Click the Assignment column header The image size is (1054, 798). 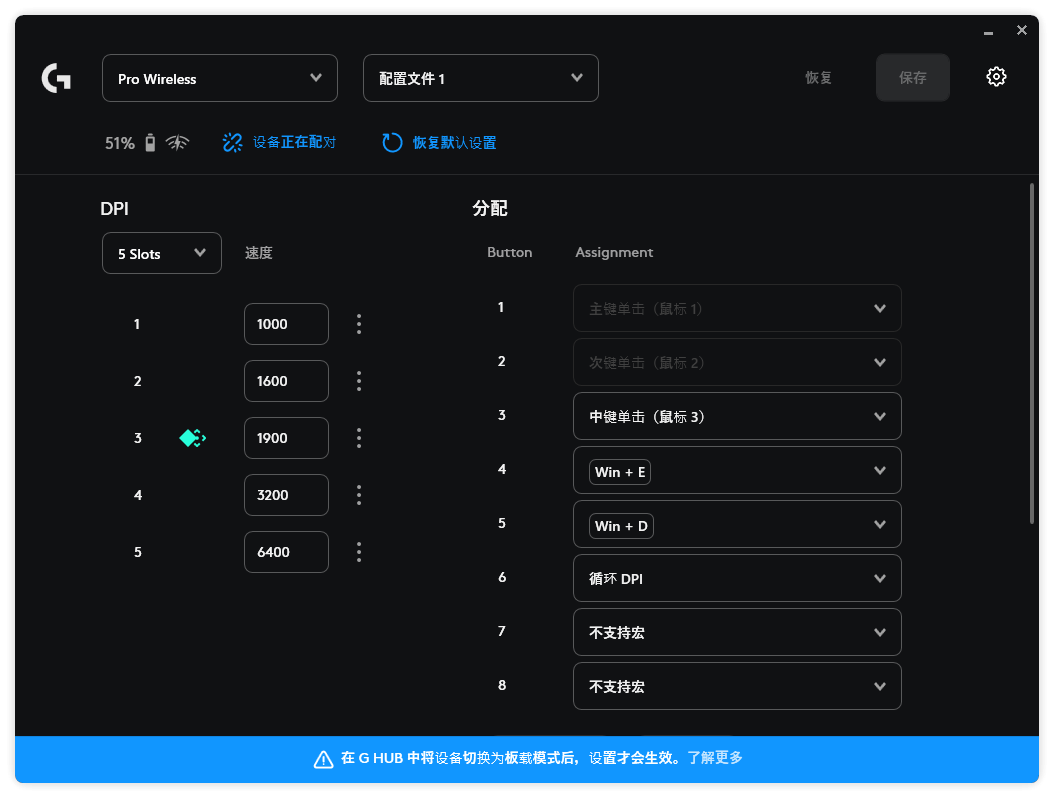(x=614, y=253)
